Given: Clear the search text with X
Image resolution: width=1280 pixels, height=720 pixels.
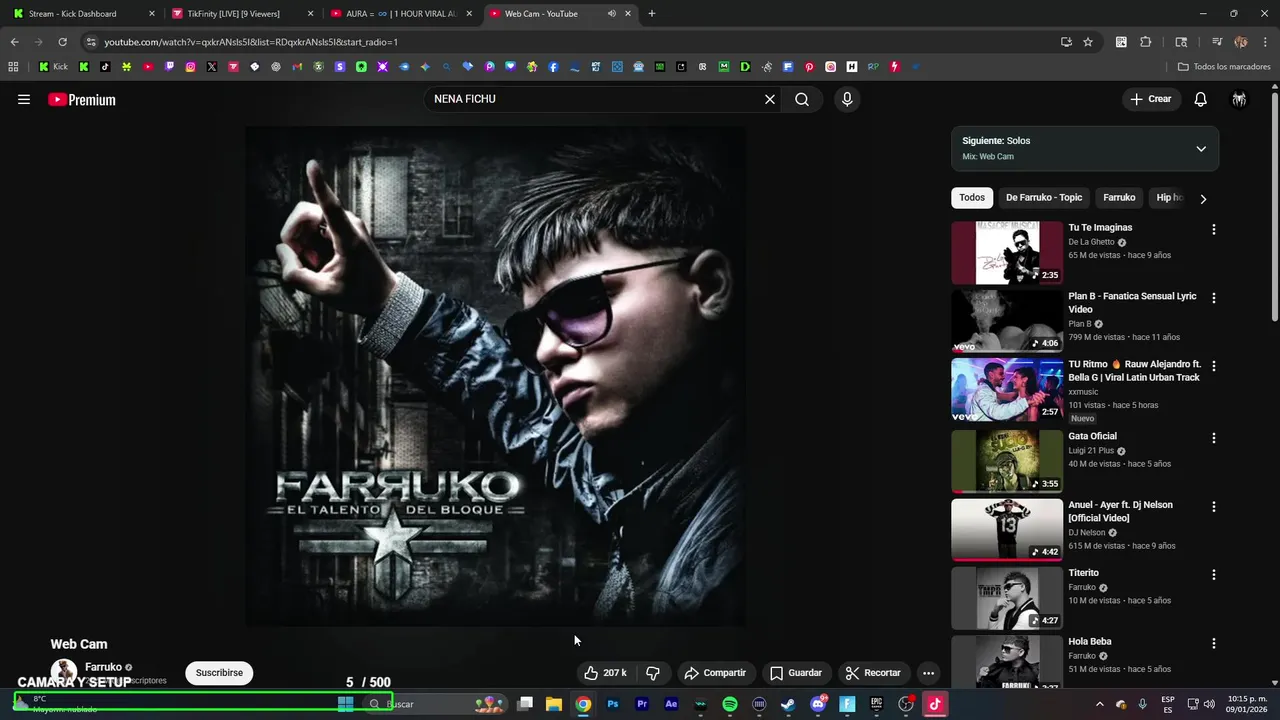Looking at the screenshot, I should coord(770,99).
